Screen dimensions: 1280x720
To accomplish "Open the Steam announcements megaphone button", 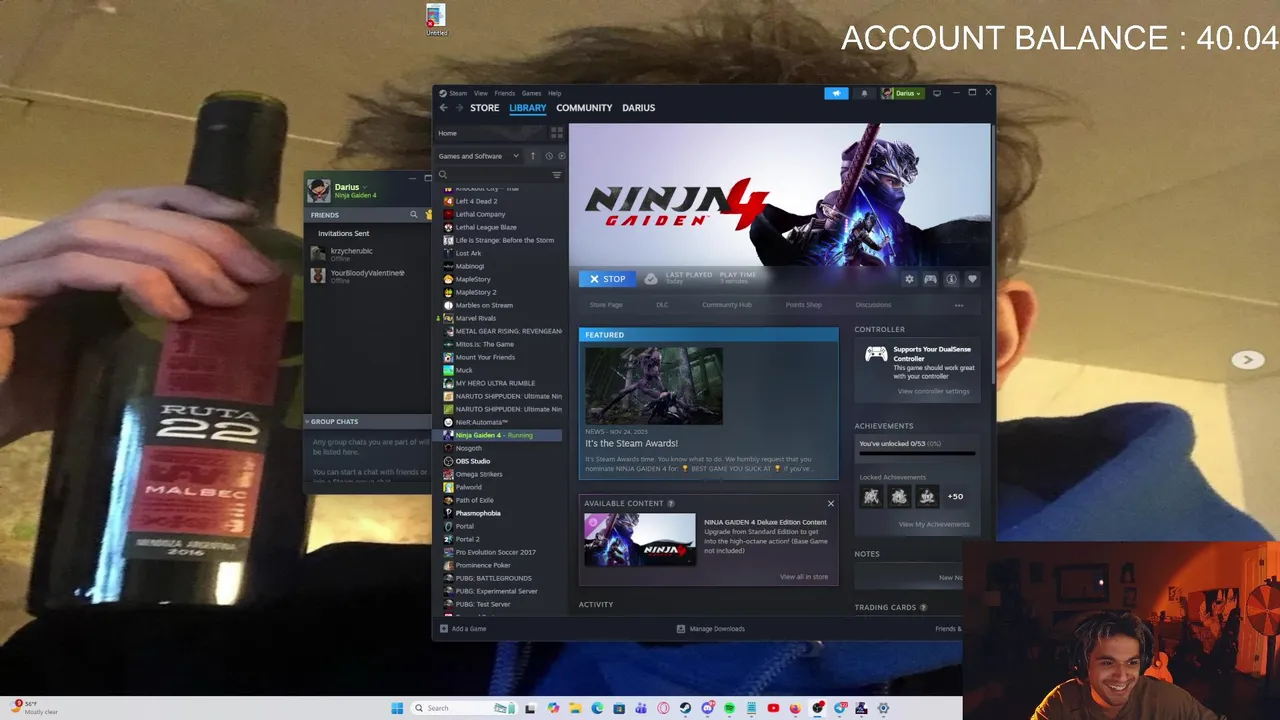I will pyautogui.click(x=836, y=93).
